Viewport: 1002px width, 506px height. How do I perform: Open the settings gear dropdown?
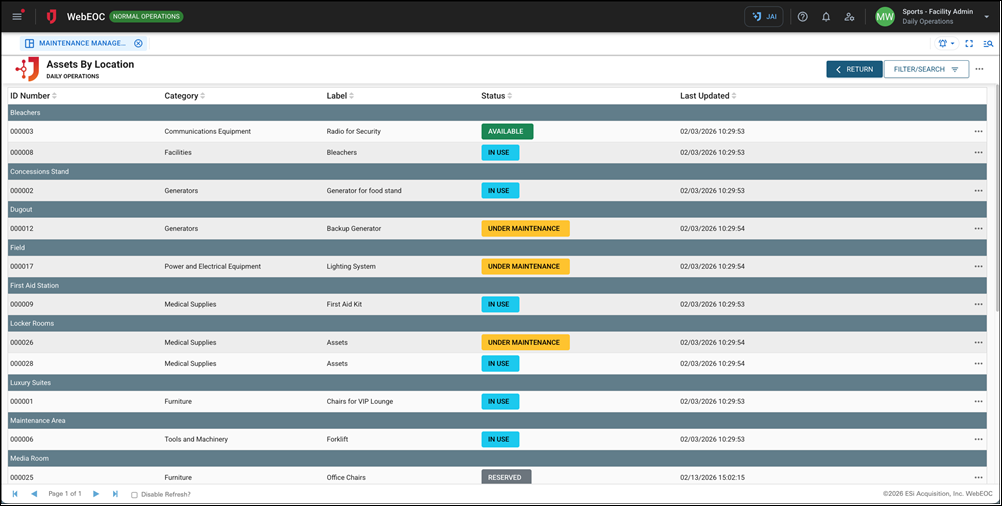point(945,44)
